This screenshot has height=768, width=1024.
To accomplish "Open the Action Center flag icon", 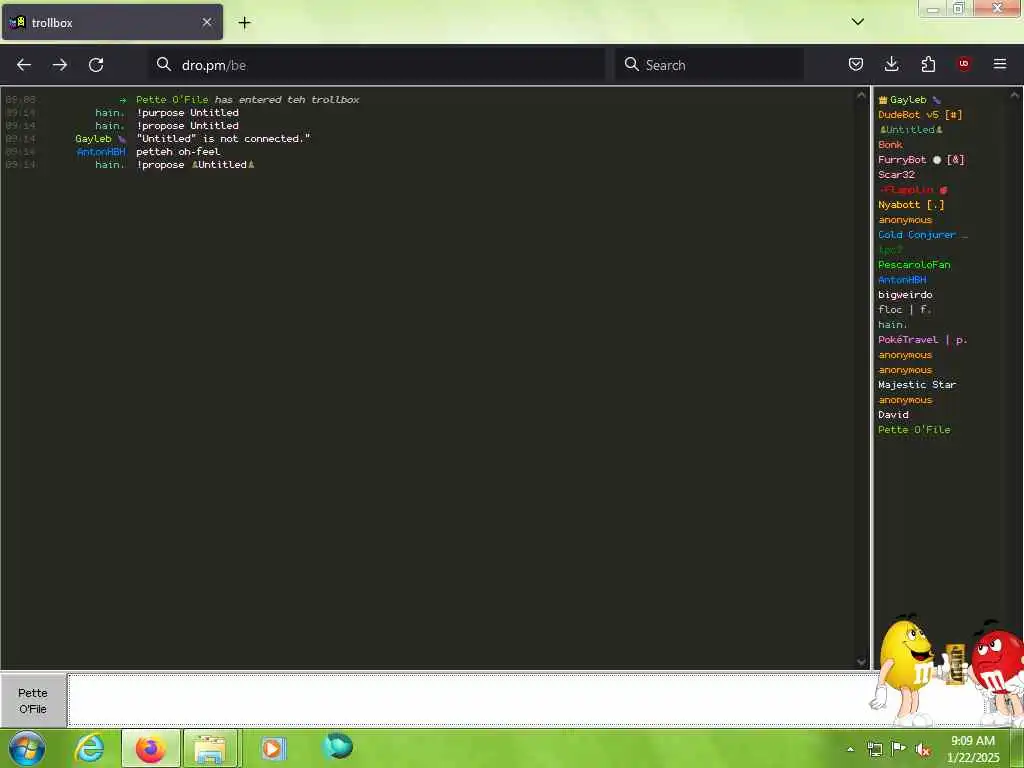I will (x=899, y=749).
